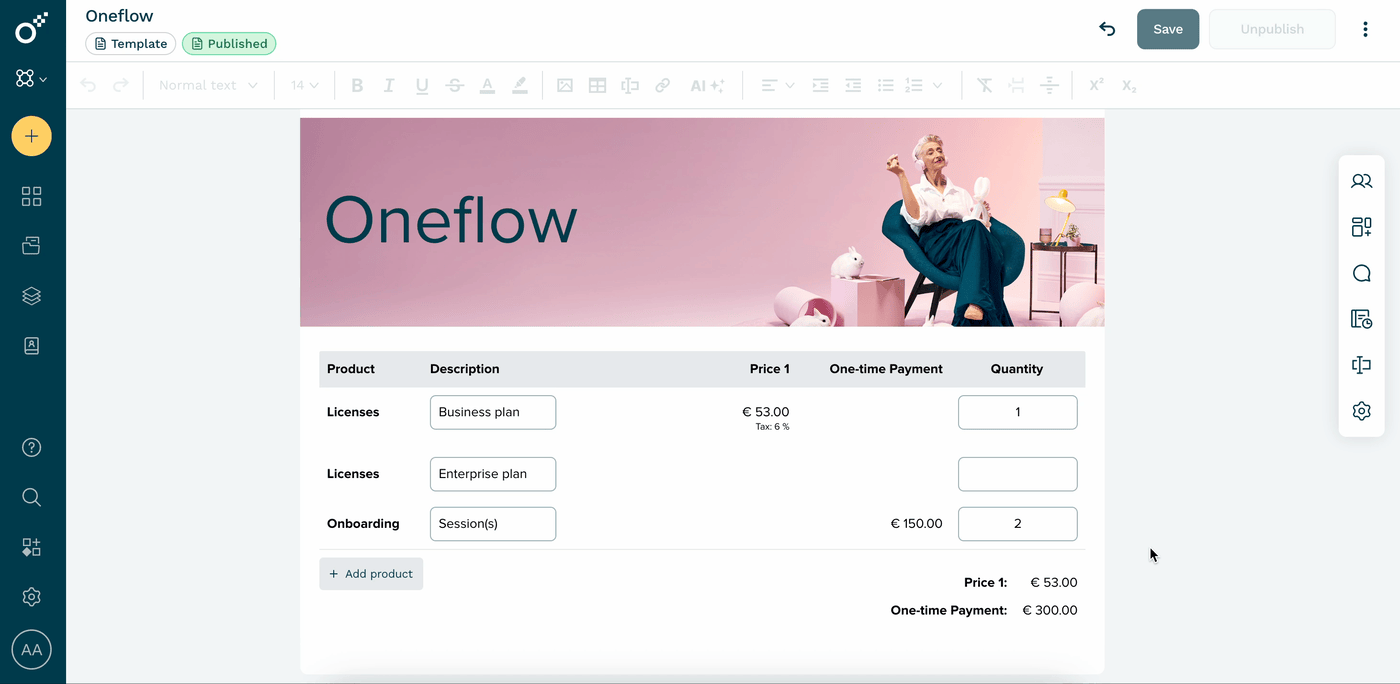Open the comments panel icon

coord(1361,273)
